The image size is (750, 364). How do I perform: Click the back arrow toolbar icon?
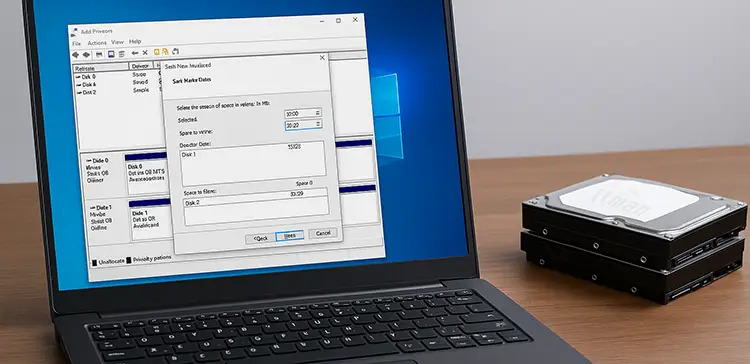tap(76, 55)
